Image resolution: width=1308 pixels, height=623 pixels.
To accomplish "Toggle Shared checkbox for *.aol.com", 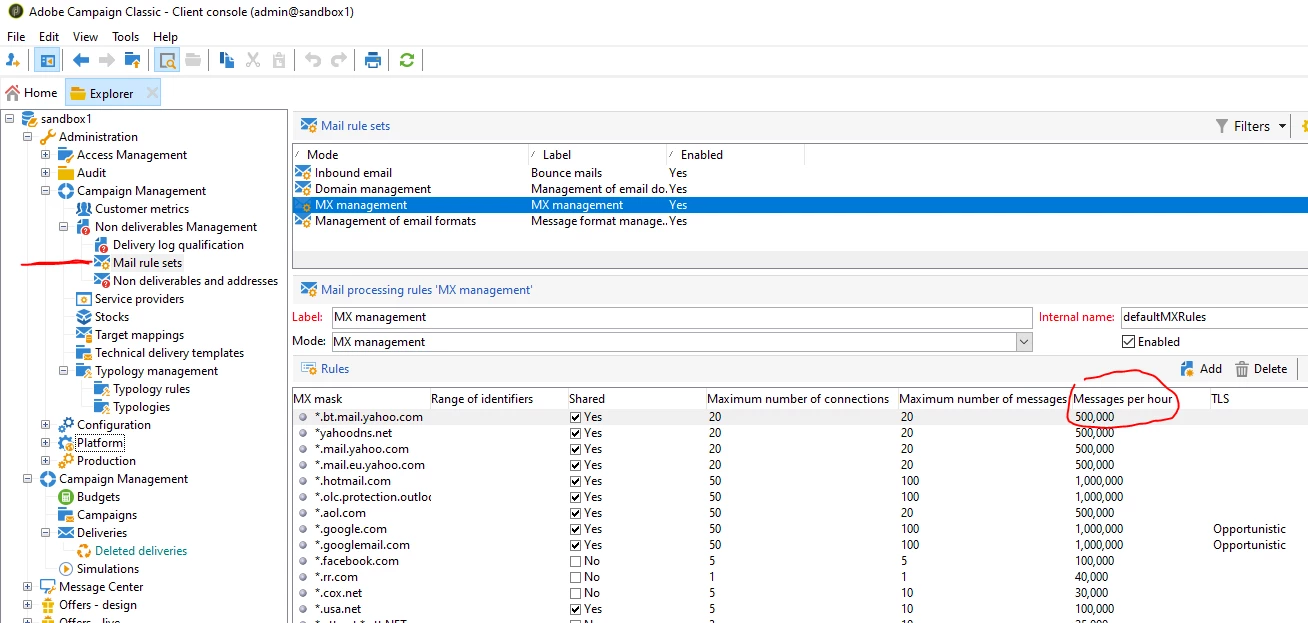I will tap(576, 513).
